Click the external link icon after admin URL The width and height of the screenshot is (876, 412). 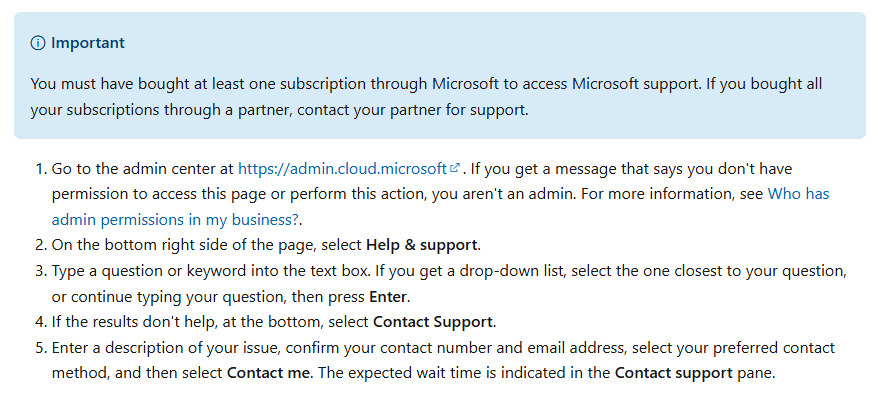pyautogui.click(x=456, y=168)
